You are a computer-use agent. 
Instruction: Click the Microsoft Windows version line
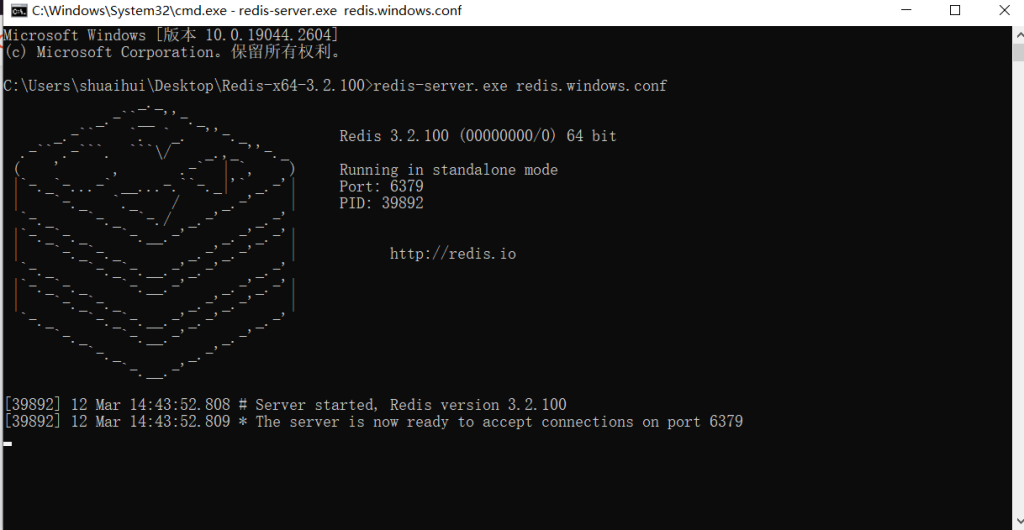click(170, 35)
